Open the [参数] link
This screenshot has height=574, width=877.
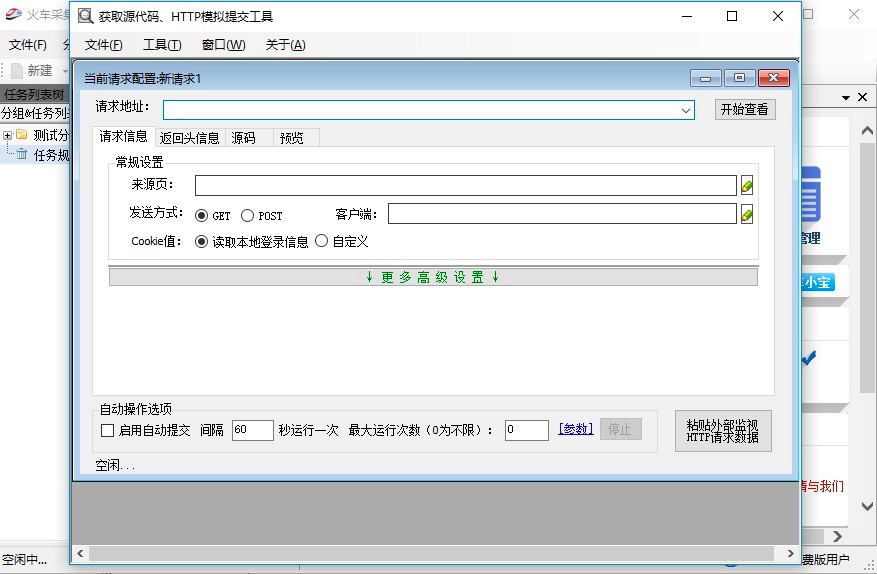click(576, 429)
